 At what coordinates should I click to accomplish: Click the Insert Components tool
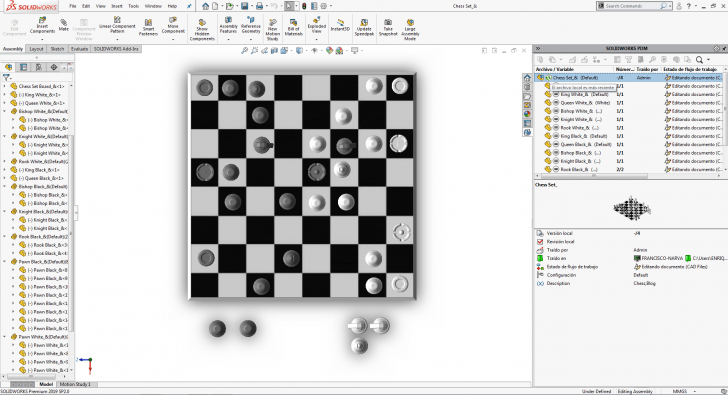[x=42, y=25]
